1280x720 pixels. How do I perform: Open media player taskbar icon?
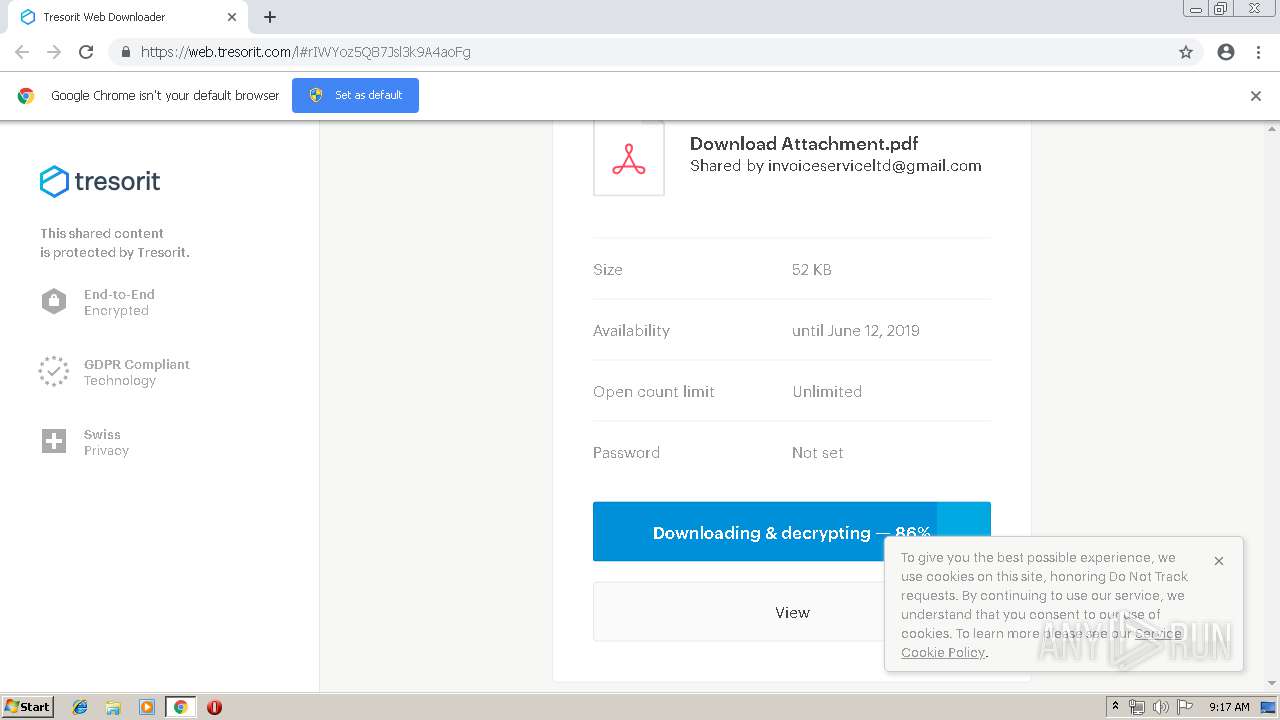point(147,707)
